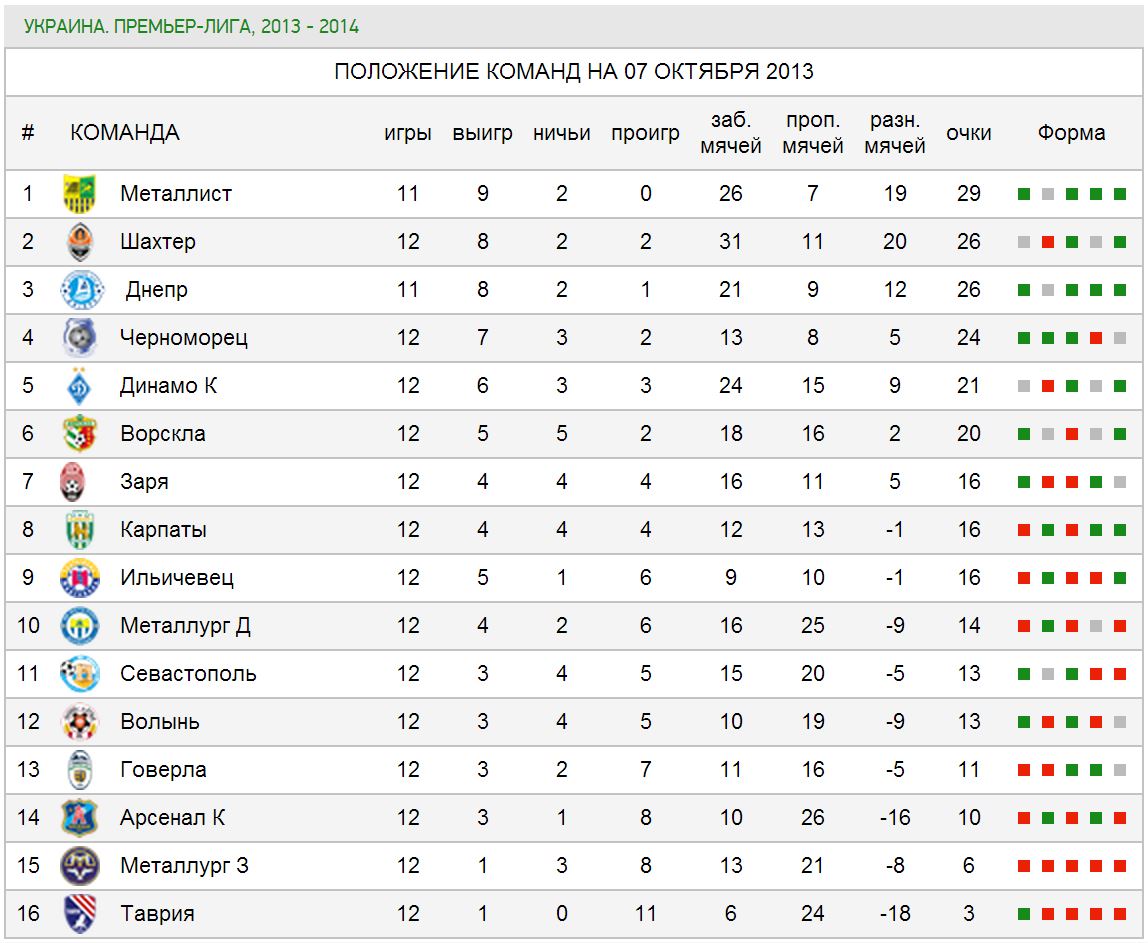
Task: Click the Ворскла club badge
Action: tap(80, 434)
